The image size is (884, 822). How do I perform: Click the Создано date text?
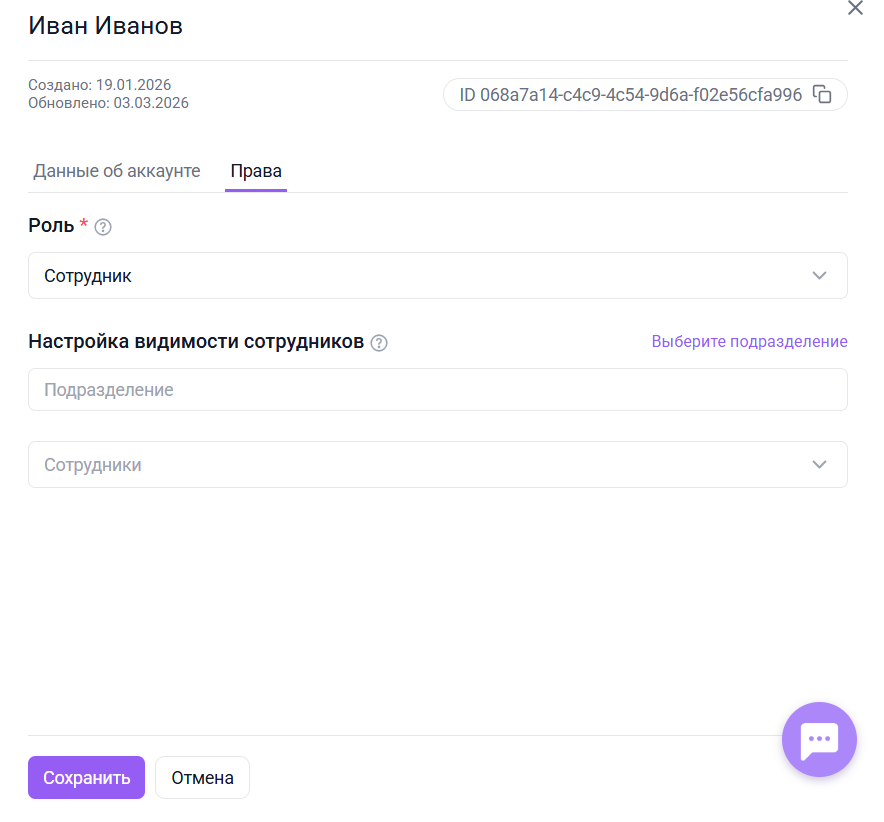[x=106, y=85]
